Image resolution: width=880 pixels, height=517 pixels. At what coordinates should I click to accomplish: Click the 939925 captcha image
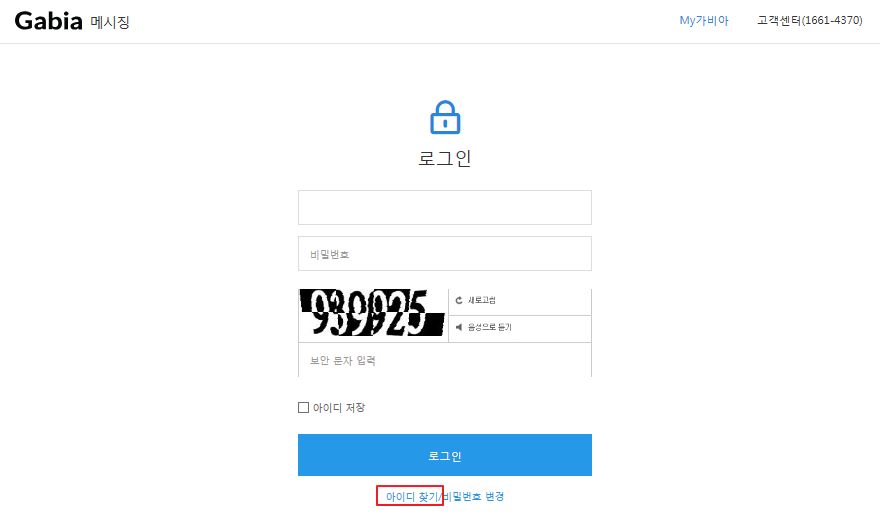tap(372, 313)
